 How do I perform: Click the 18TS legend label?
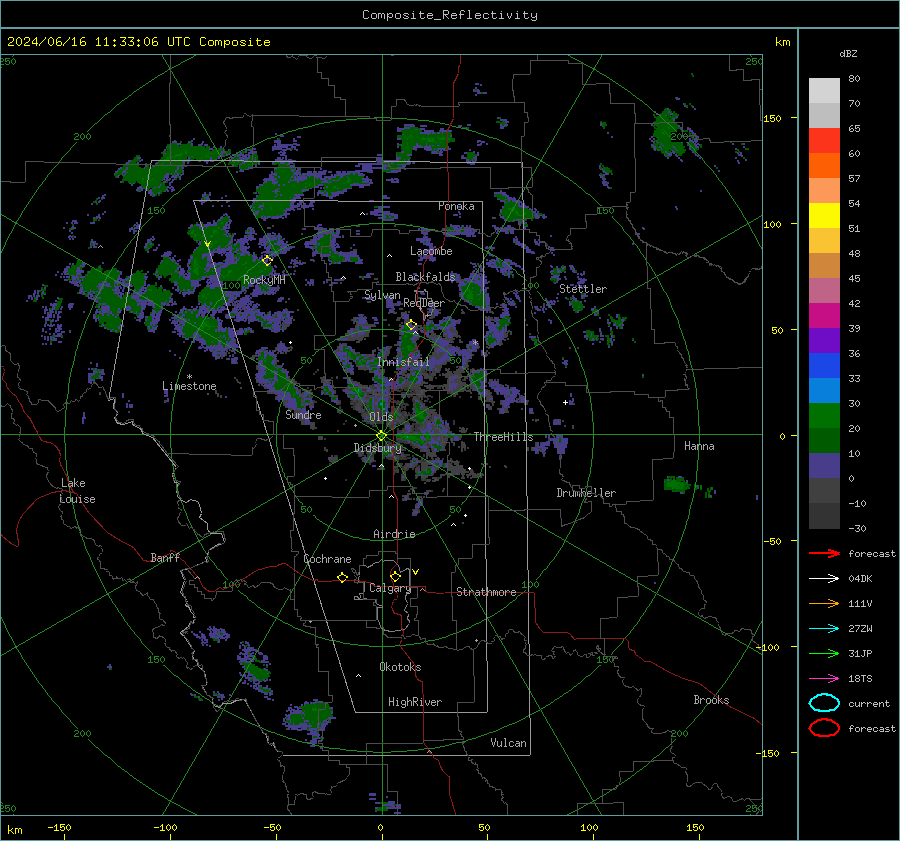tap(860, 679)
